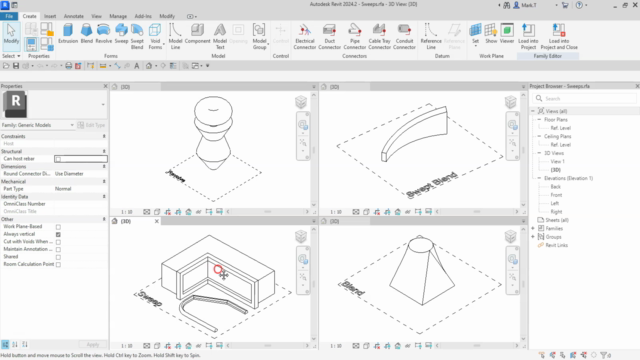The width and height of the screenshot is (640, 360).
Task: Open View 1 in Project Browser
Action: click(x=557, y=162)
